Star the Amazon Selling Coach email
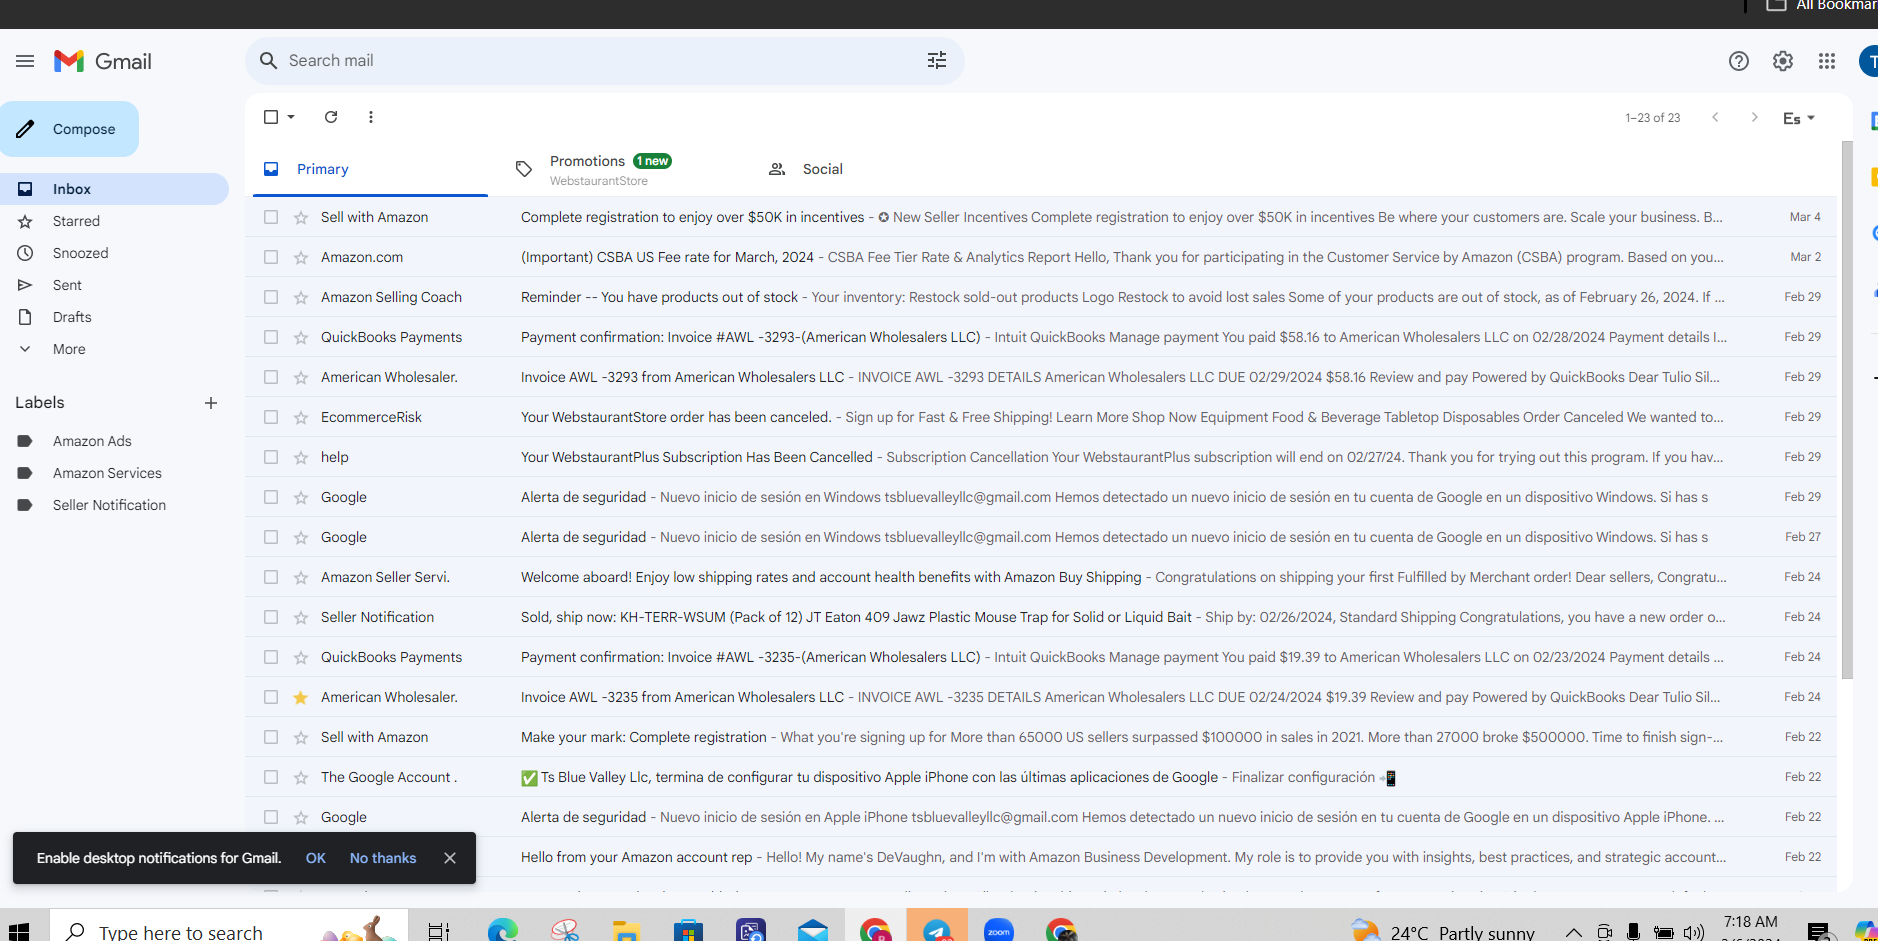 (x=300, y=297)
